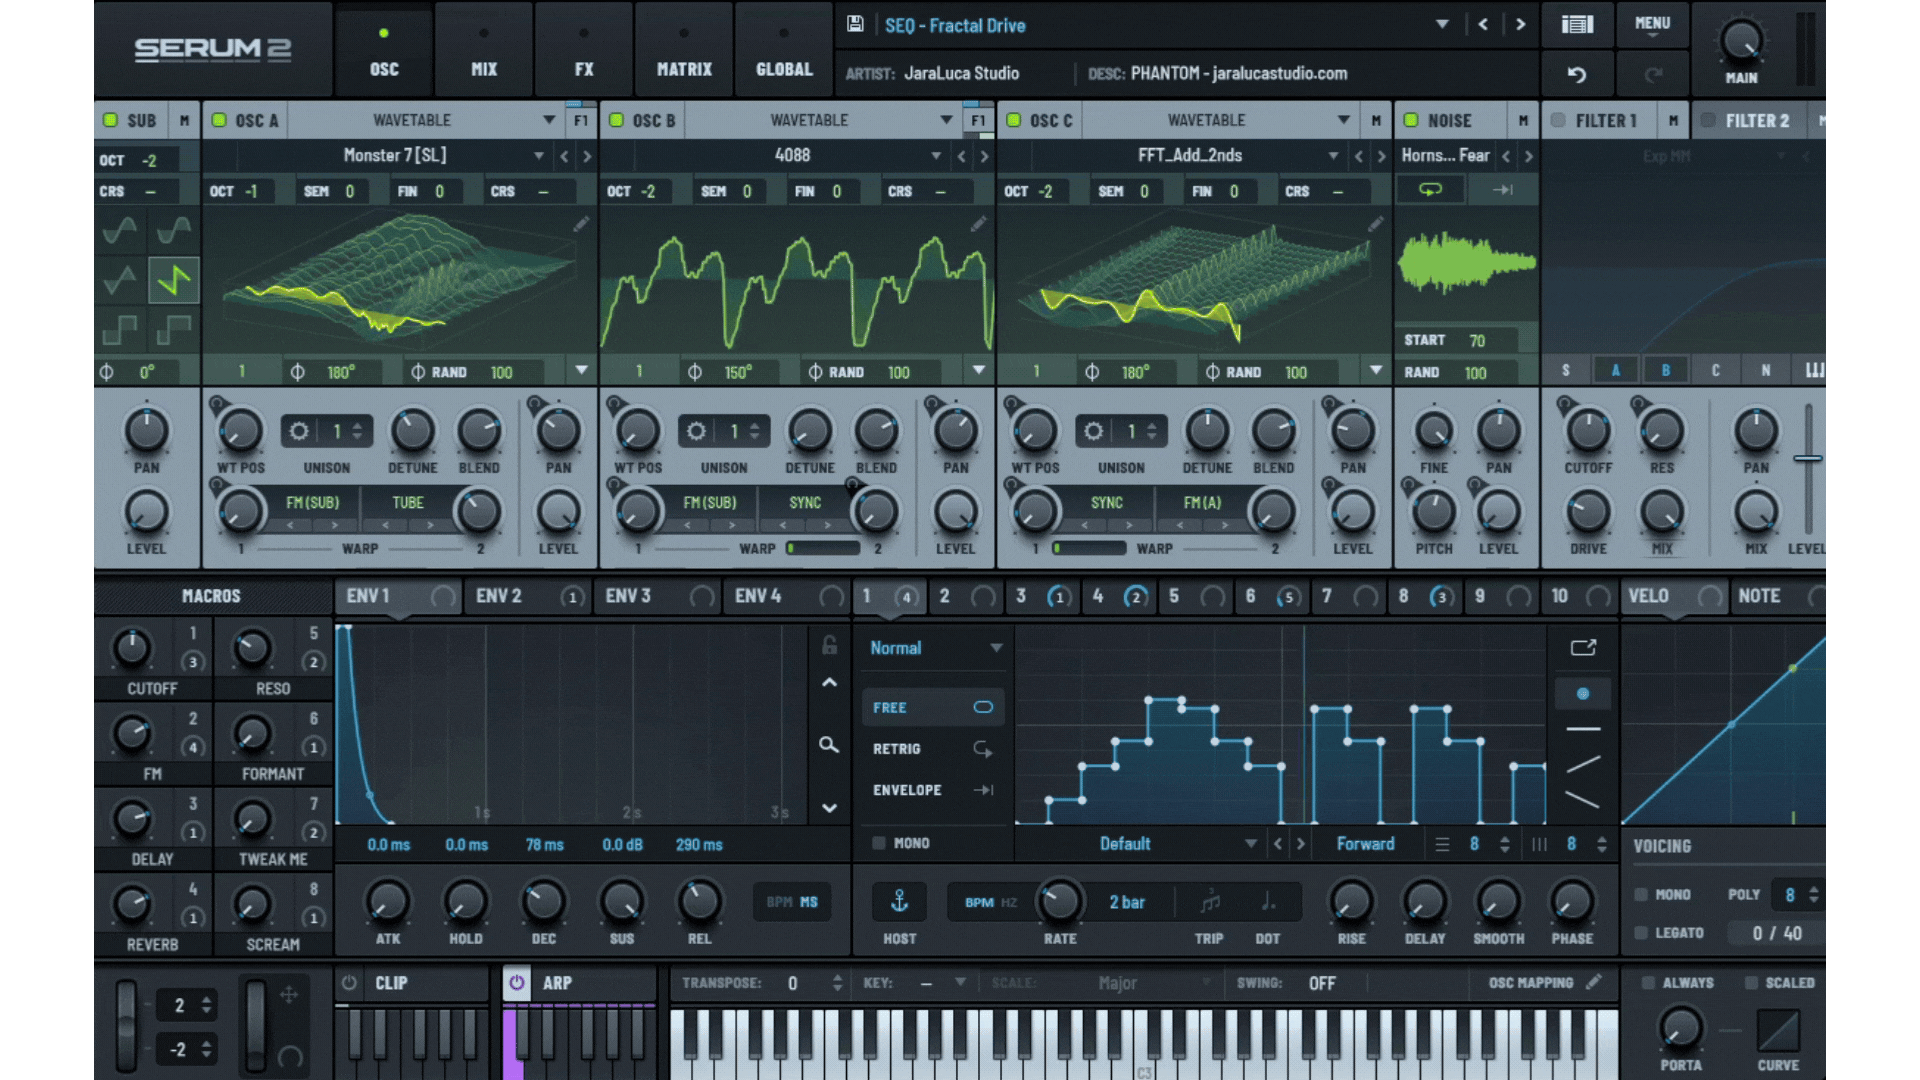1920x1080 pixels.
Task: Click the MENU button
Action: (1652, 24)
